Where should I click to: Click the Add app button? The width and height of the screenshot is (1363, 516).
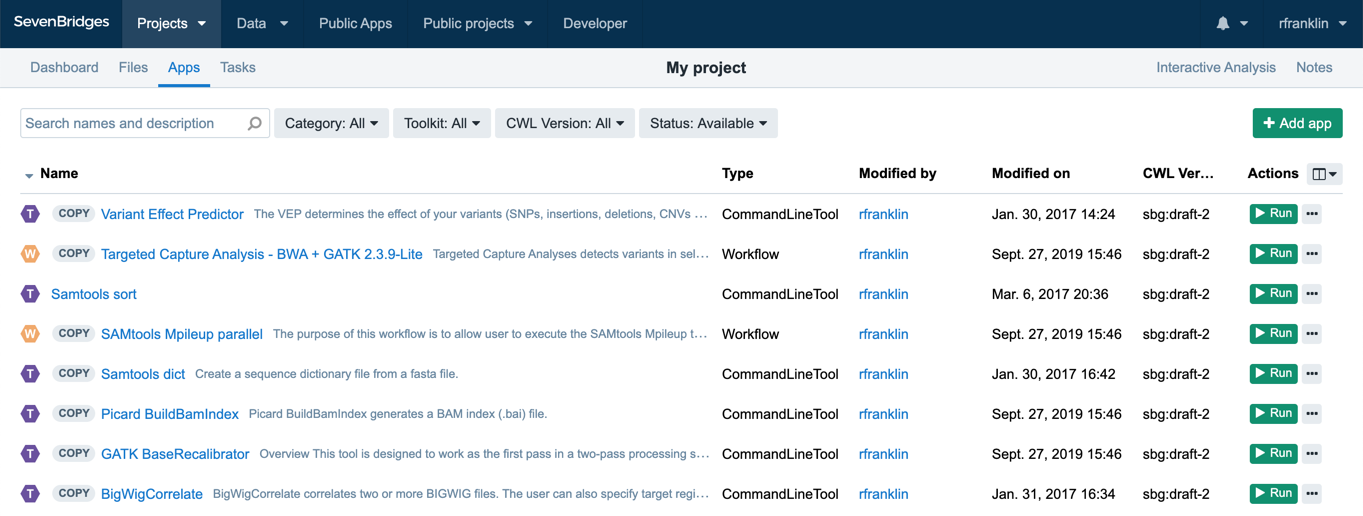pos(1297,123)
